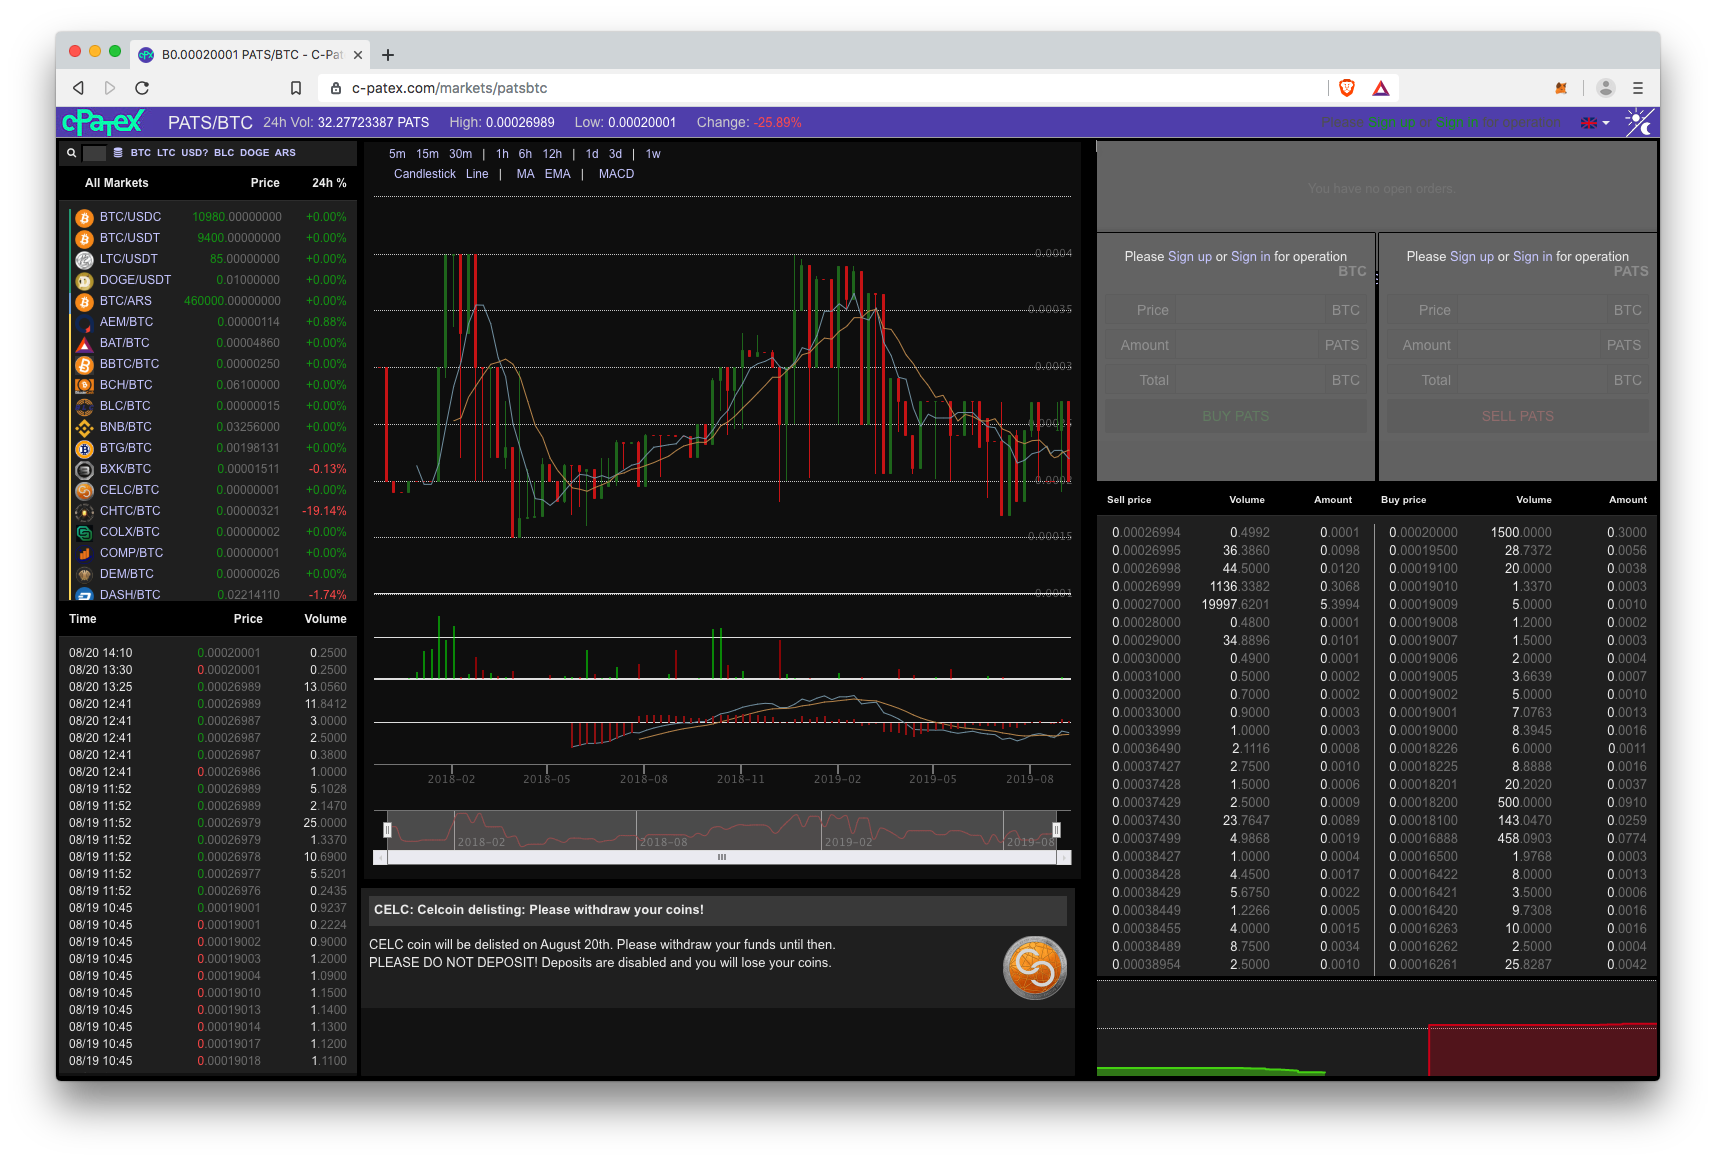1716x1161 pixels.
Task: Open the MetaMask fox extension
Action: [1561, 88]
